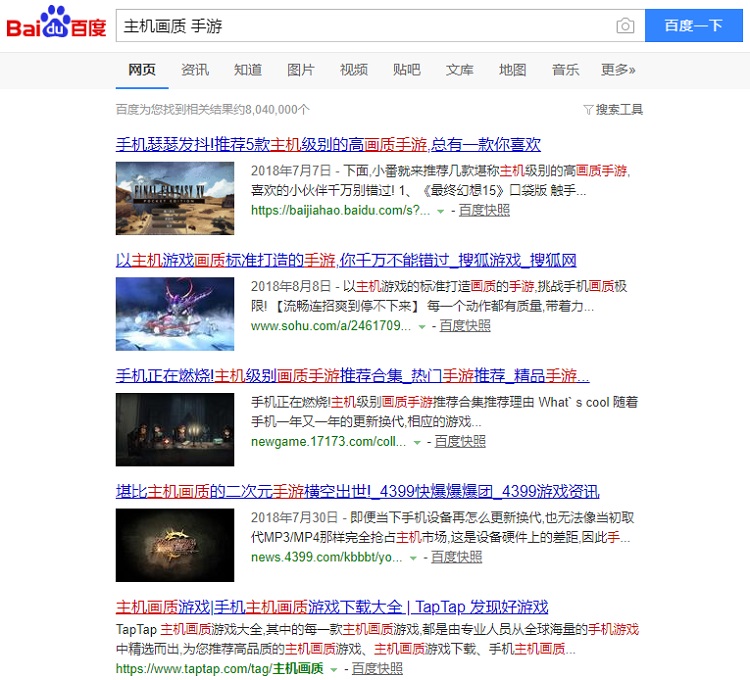Open 百度快照 for TapTap result

377,668
